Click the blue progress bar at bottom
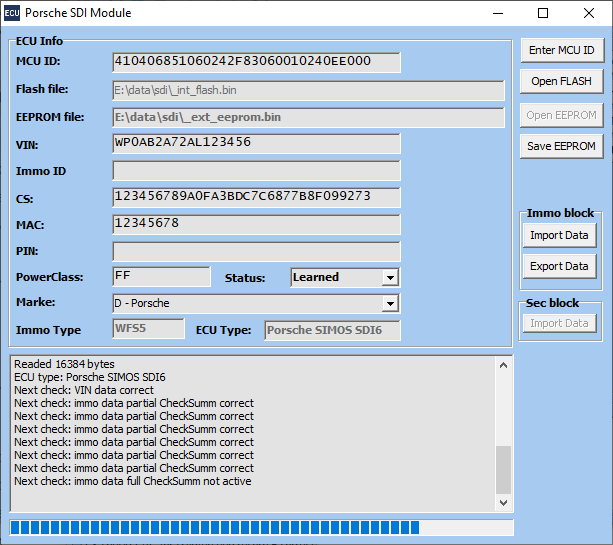Screen dimensions: 613x545 coord(260,527)
